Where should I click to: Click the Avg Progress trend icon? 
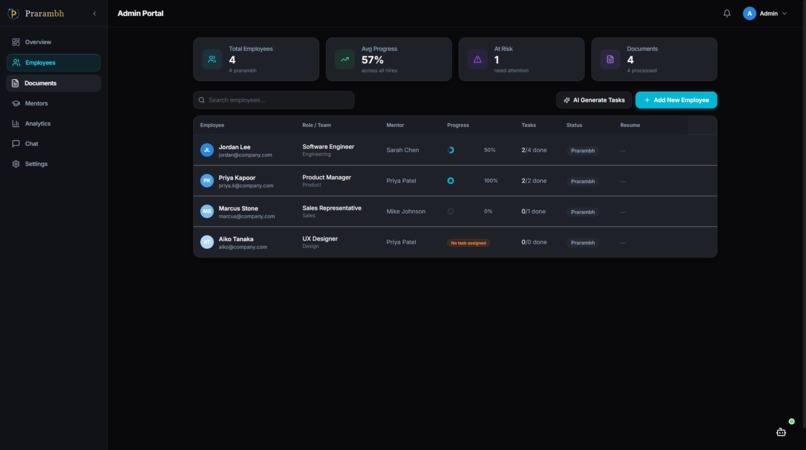(344, 59)
